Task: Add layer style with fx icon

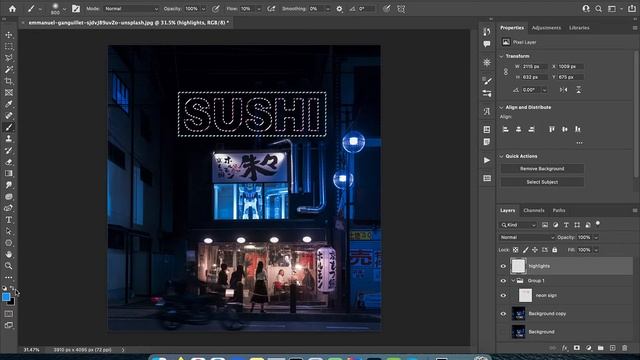Action: pos(564,348)
